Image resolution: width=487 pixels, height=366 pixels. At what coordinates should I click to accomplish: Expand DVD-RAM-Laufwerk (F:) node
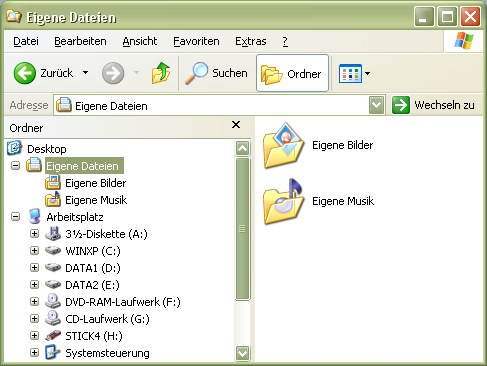pyautogui.click(x=34, y=302)
